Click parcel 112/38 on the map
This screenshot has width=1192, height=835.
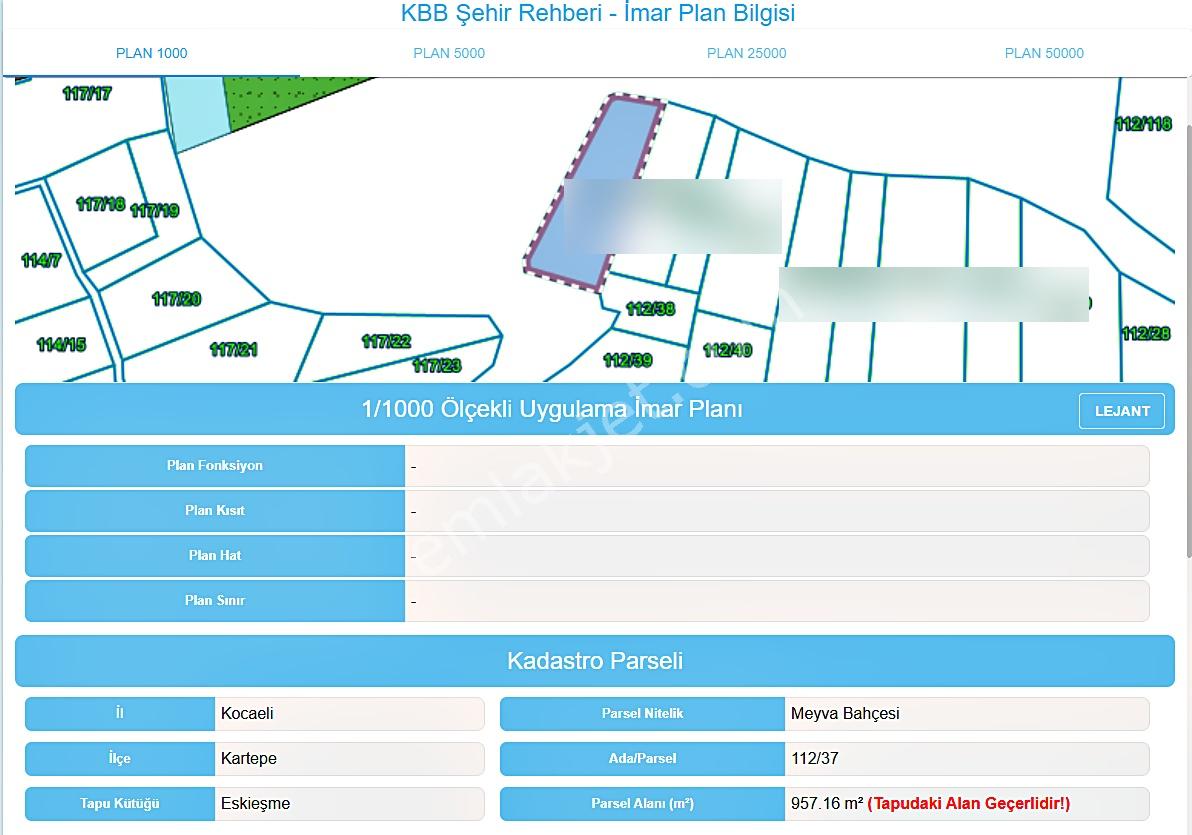[650, 308]
